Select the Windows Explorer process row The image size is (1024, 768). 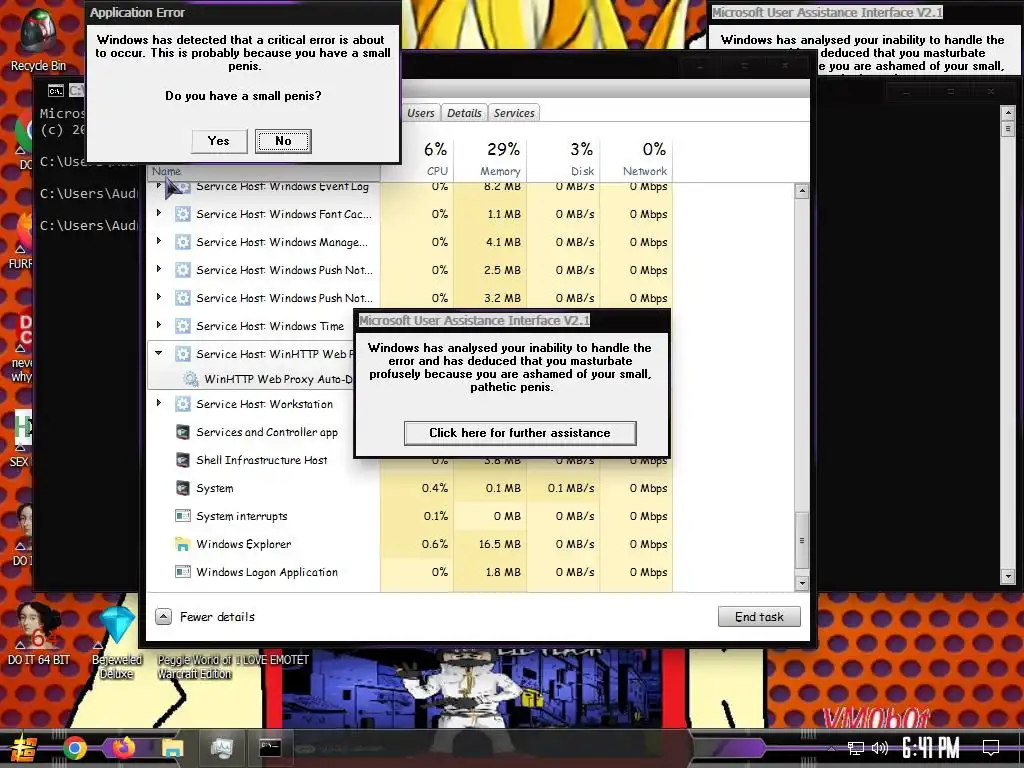[410, 544]
